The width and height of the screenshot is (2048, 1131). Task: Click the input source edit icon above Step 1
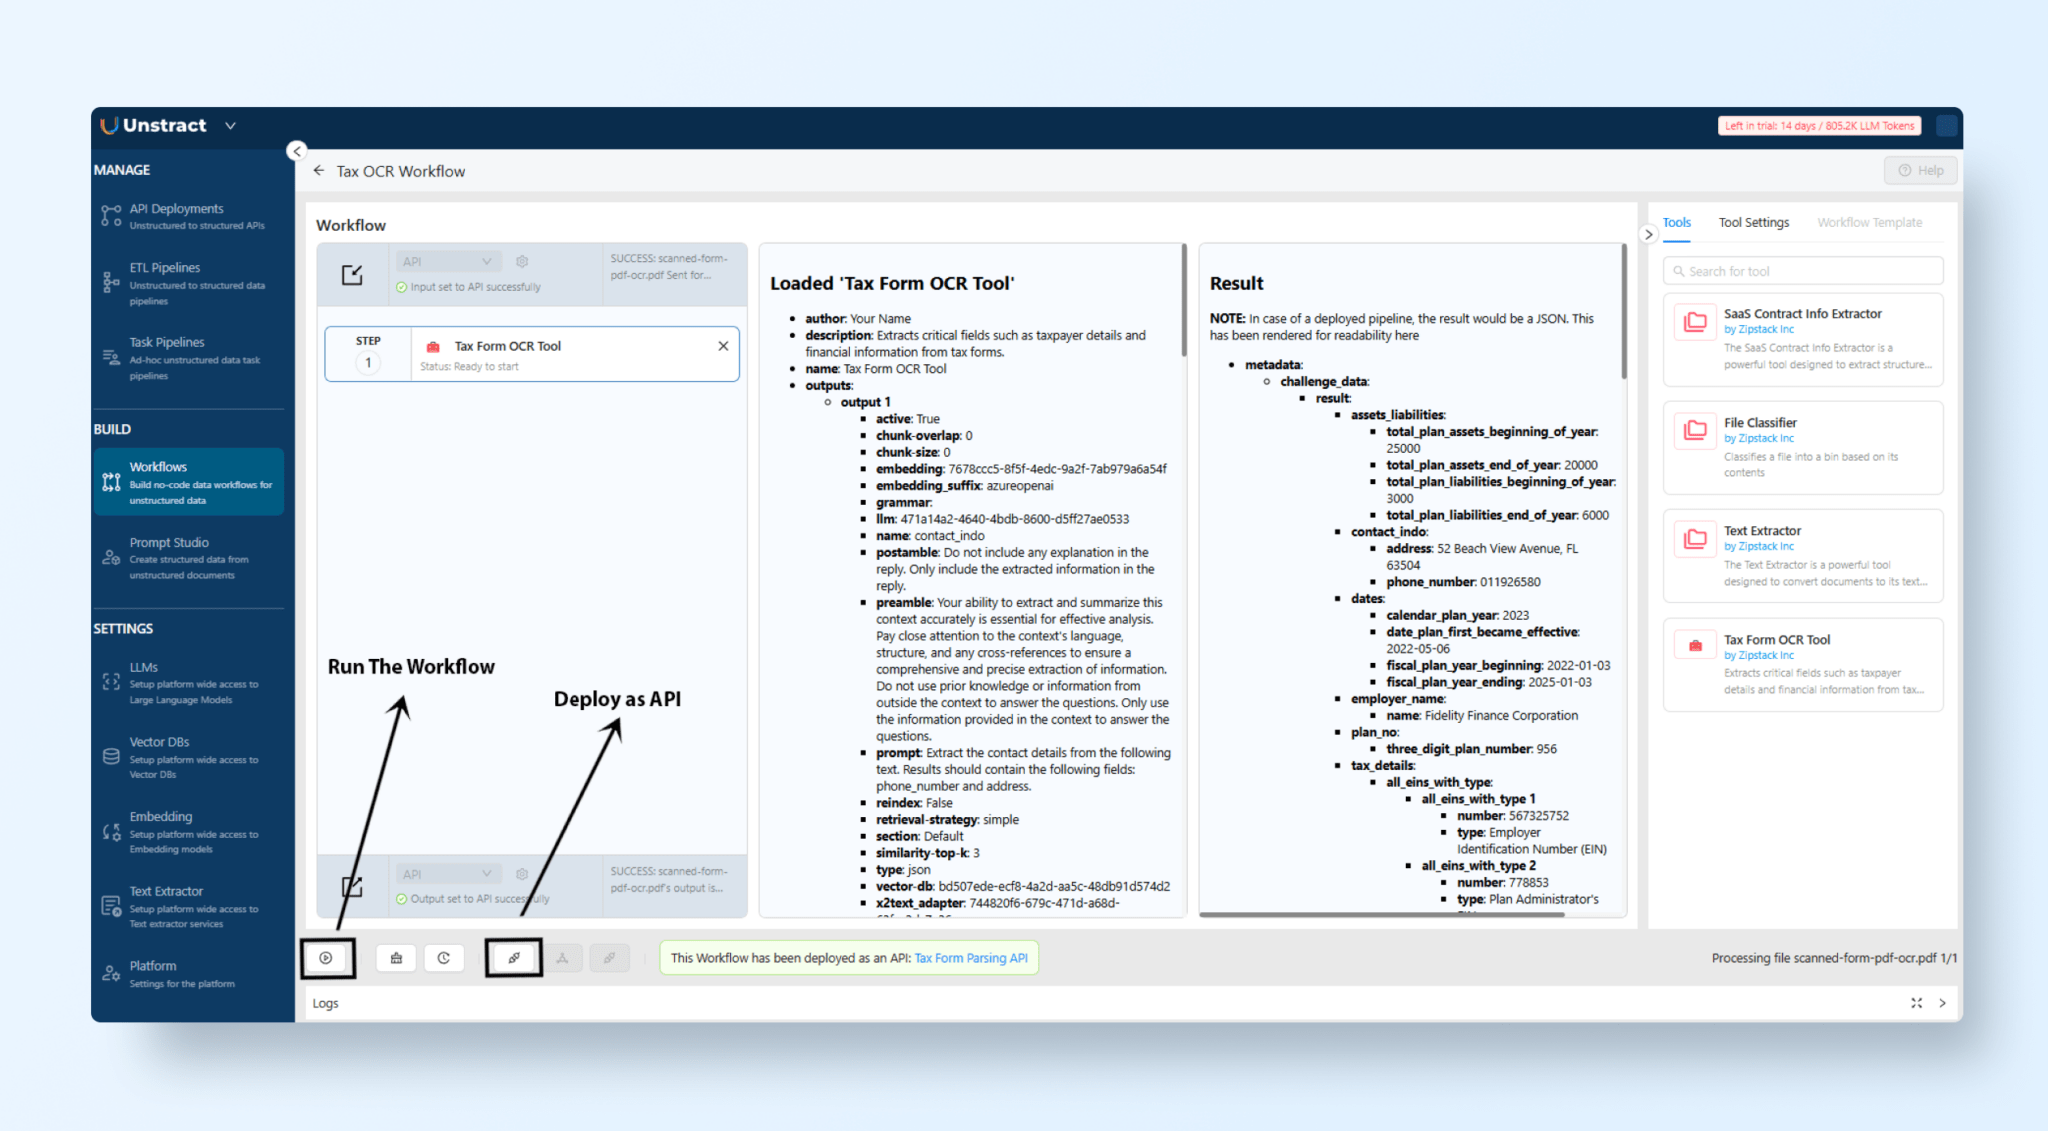pyautogui.click(x=351, y=274)
